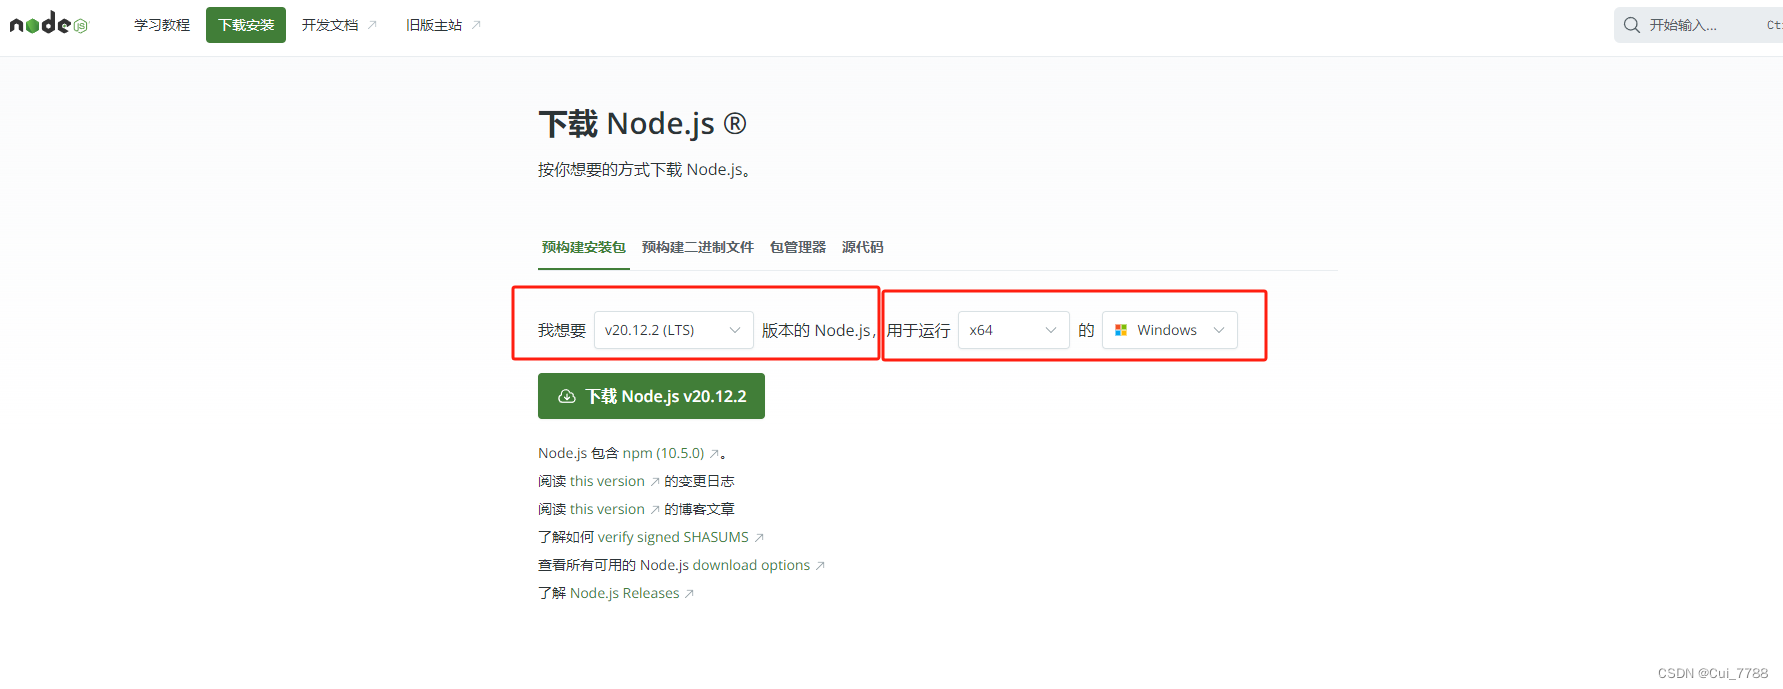Screen dimensions: 1783x689
Task: Open the npm (10.5.0) link
Action: 670,453
